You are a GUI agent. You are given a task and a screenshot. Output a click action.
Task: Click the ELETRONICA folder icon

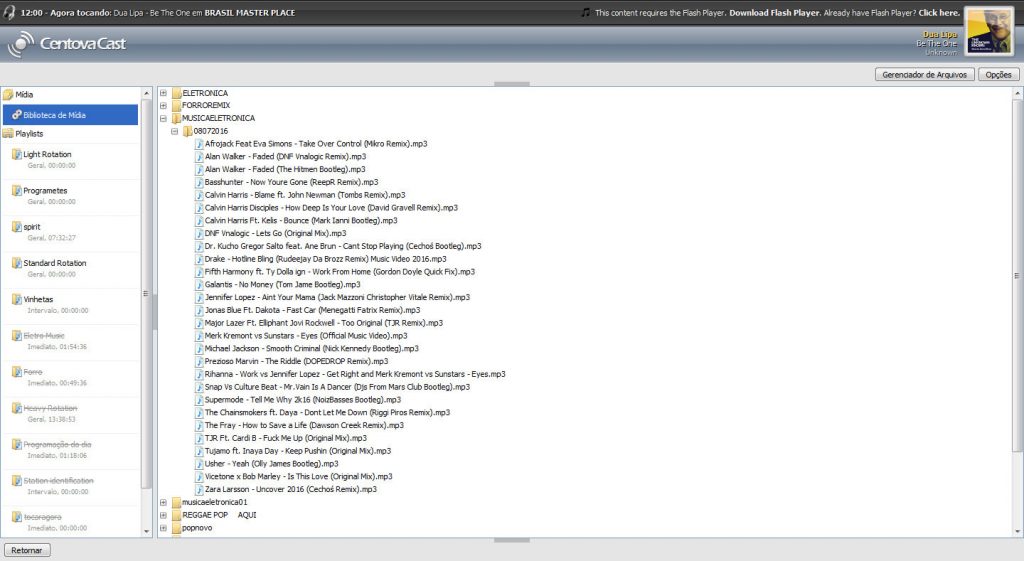coord(176,93)
